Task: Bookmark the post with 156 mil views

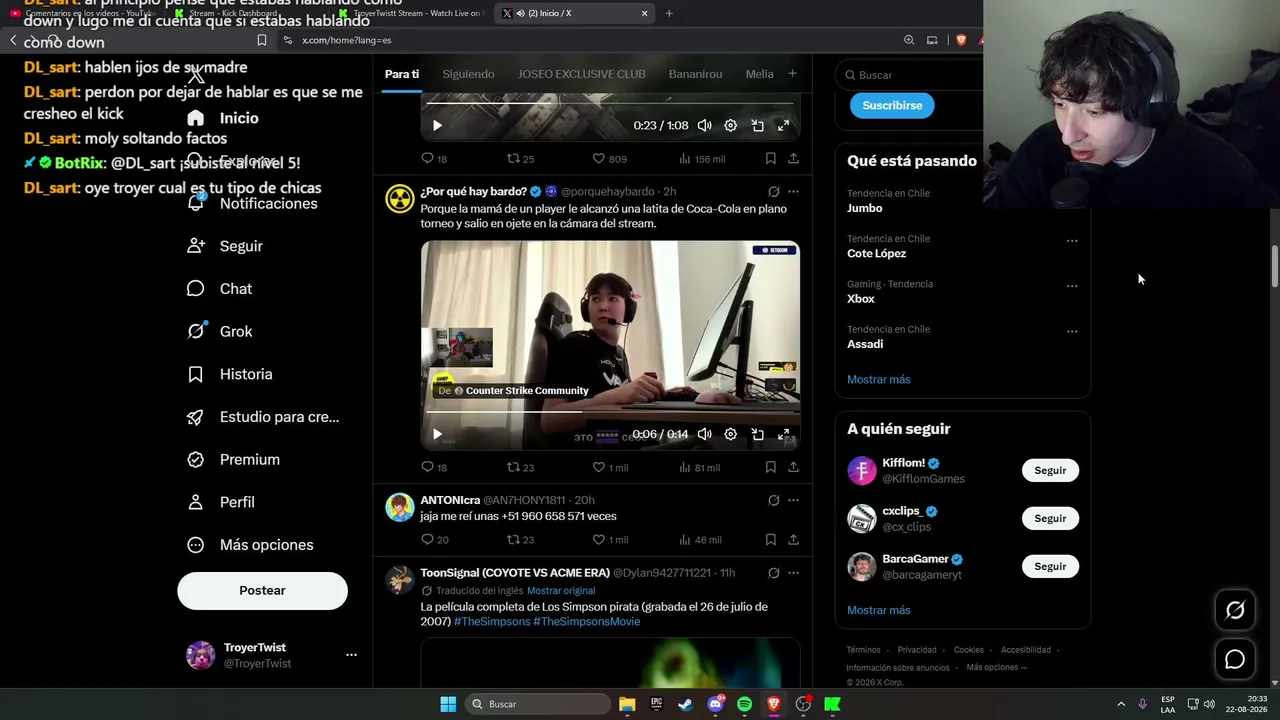Action: (x=770, y=159)
